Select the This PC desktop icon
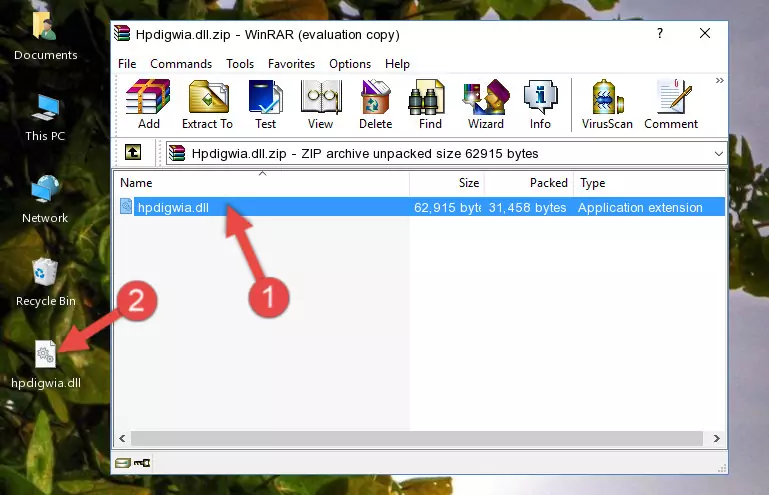Viewport: 769px width, 495px height. pyautogui.click(x=45, y=118)
